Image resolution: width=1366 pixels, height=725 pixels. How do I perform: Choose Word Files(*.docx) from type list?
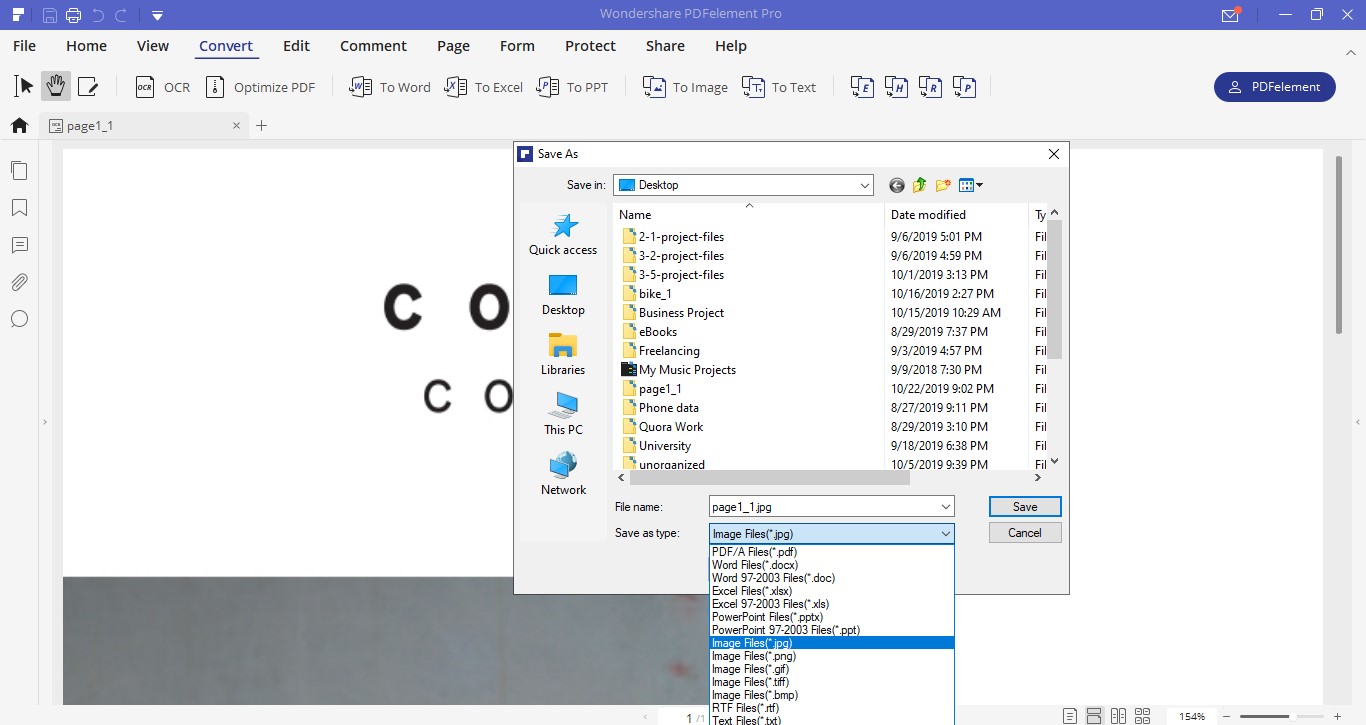point(832,565)
